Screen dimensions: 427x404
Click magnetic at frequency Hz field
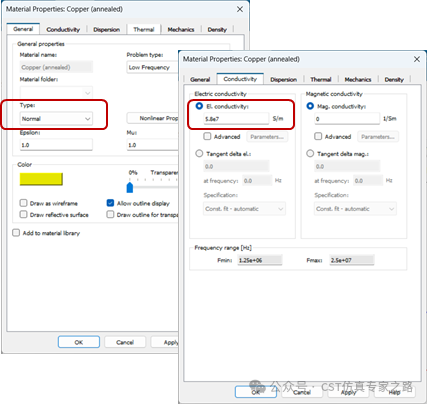(368, 181)
